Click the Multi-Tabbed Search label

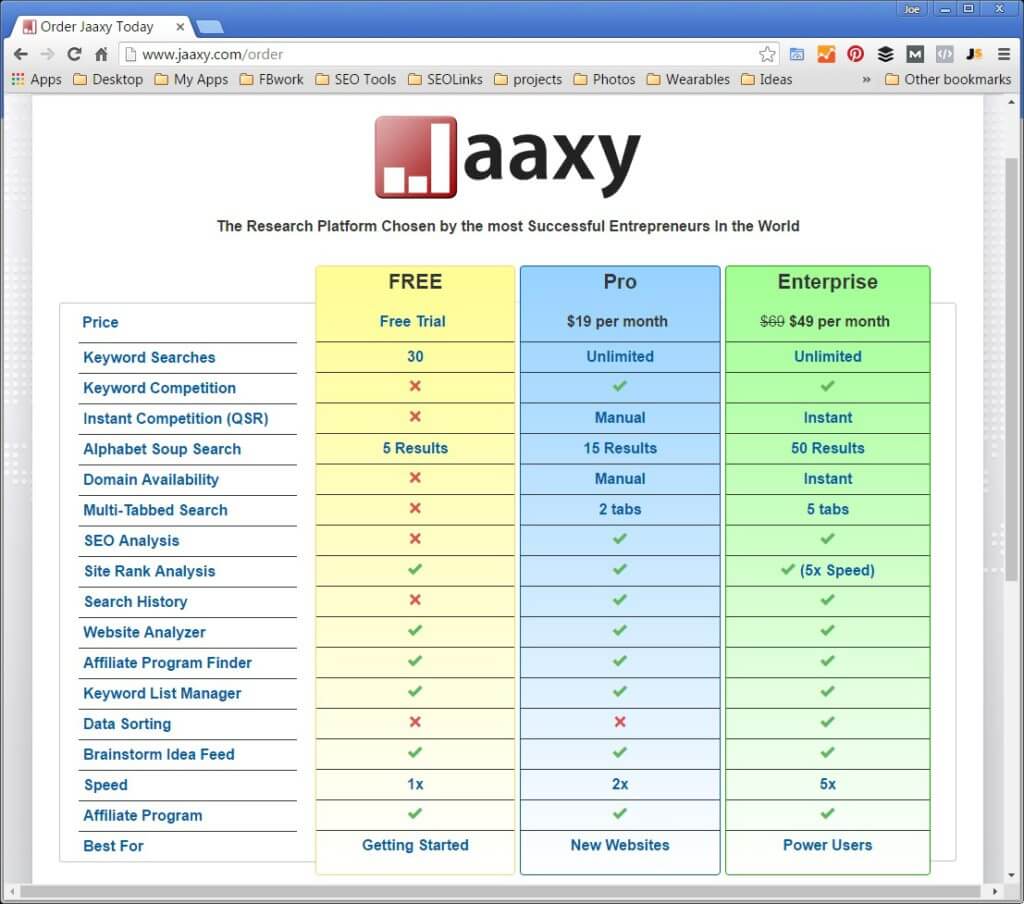tap(155, 510)
